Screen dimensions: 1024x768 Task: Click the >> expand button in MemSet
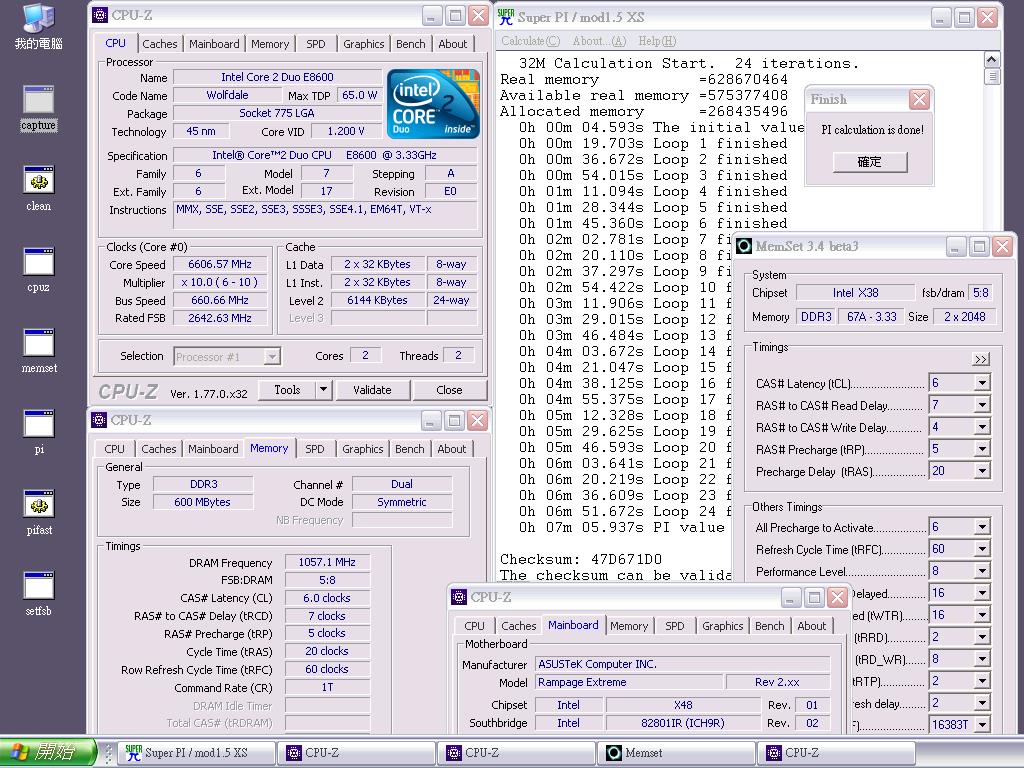point(980,359)
